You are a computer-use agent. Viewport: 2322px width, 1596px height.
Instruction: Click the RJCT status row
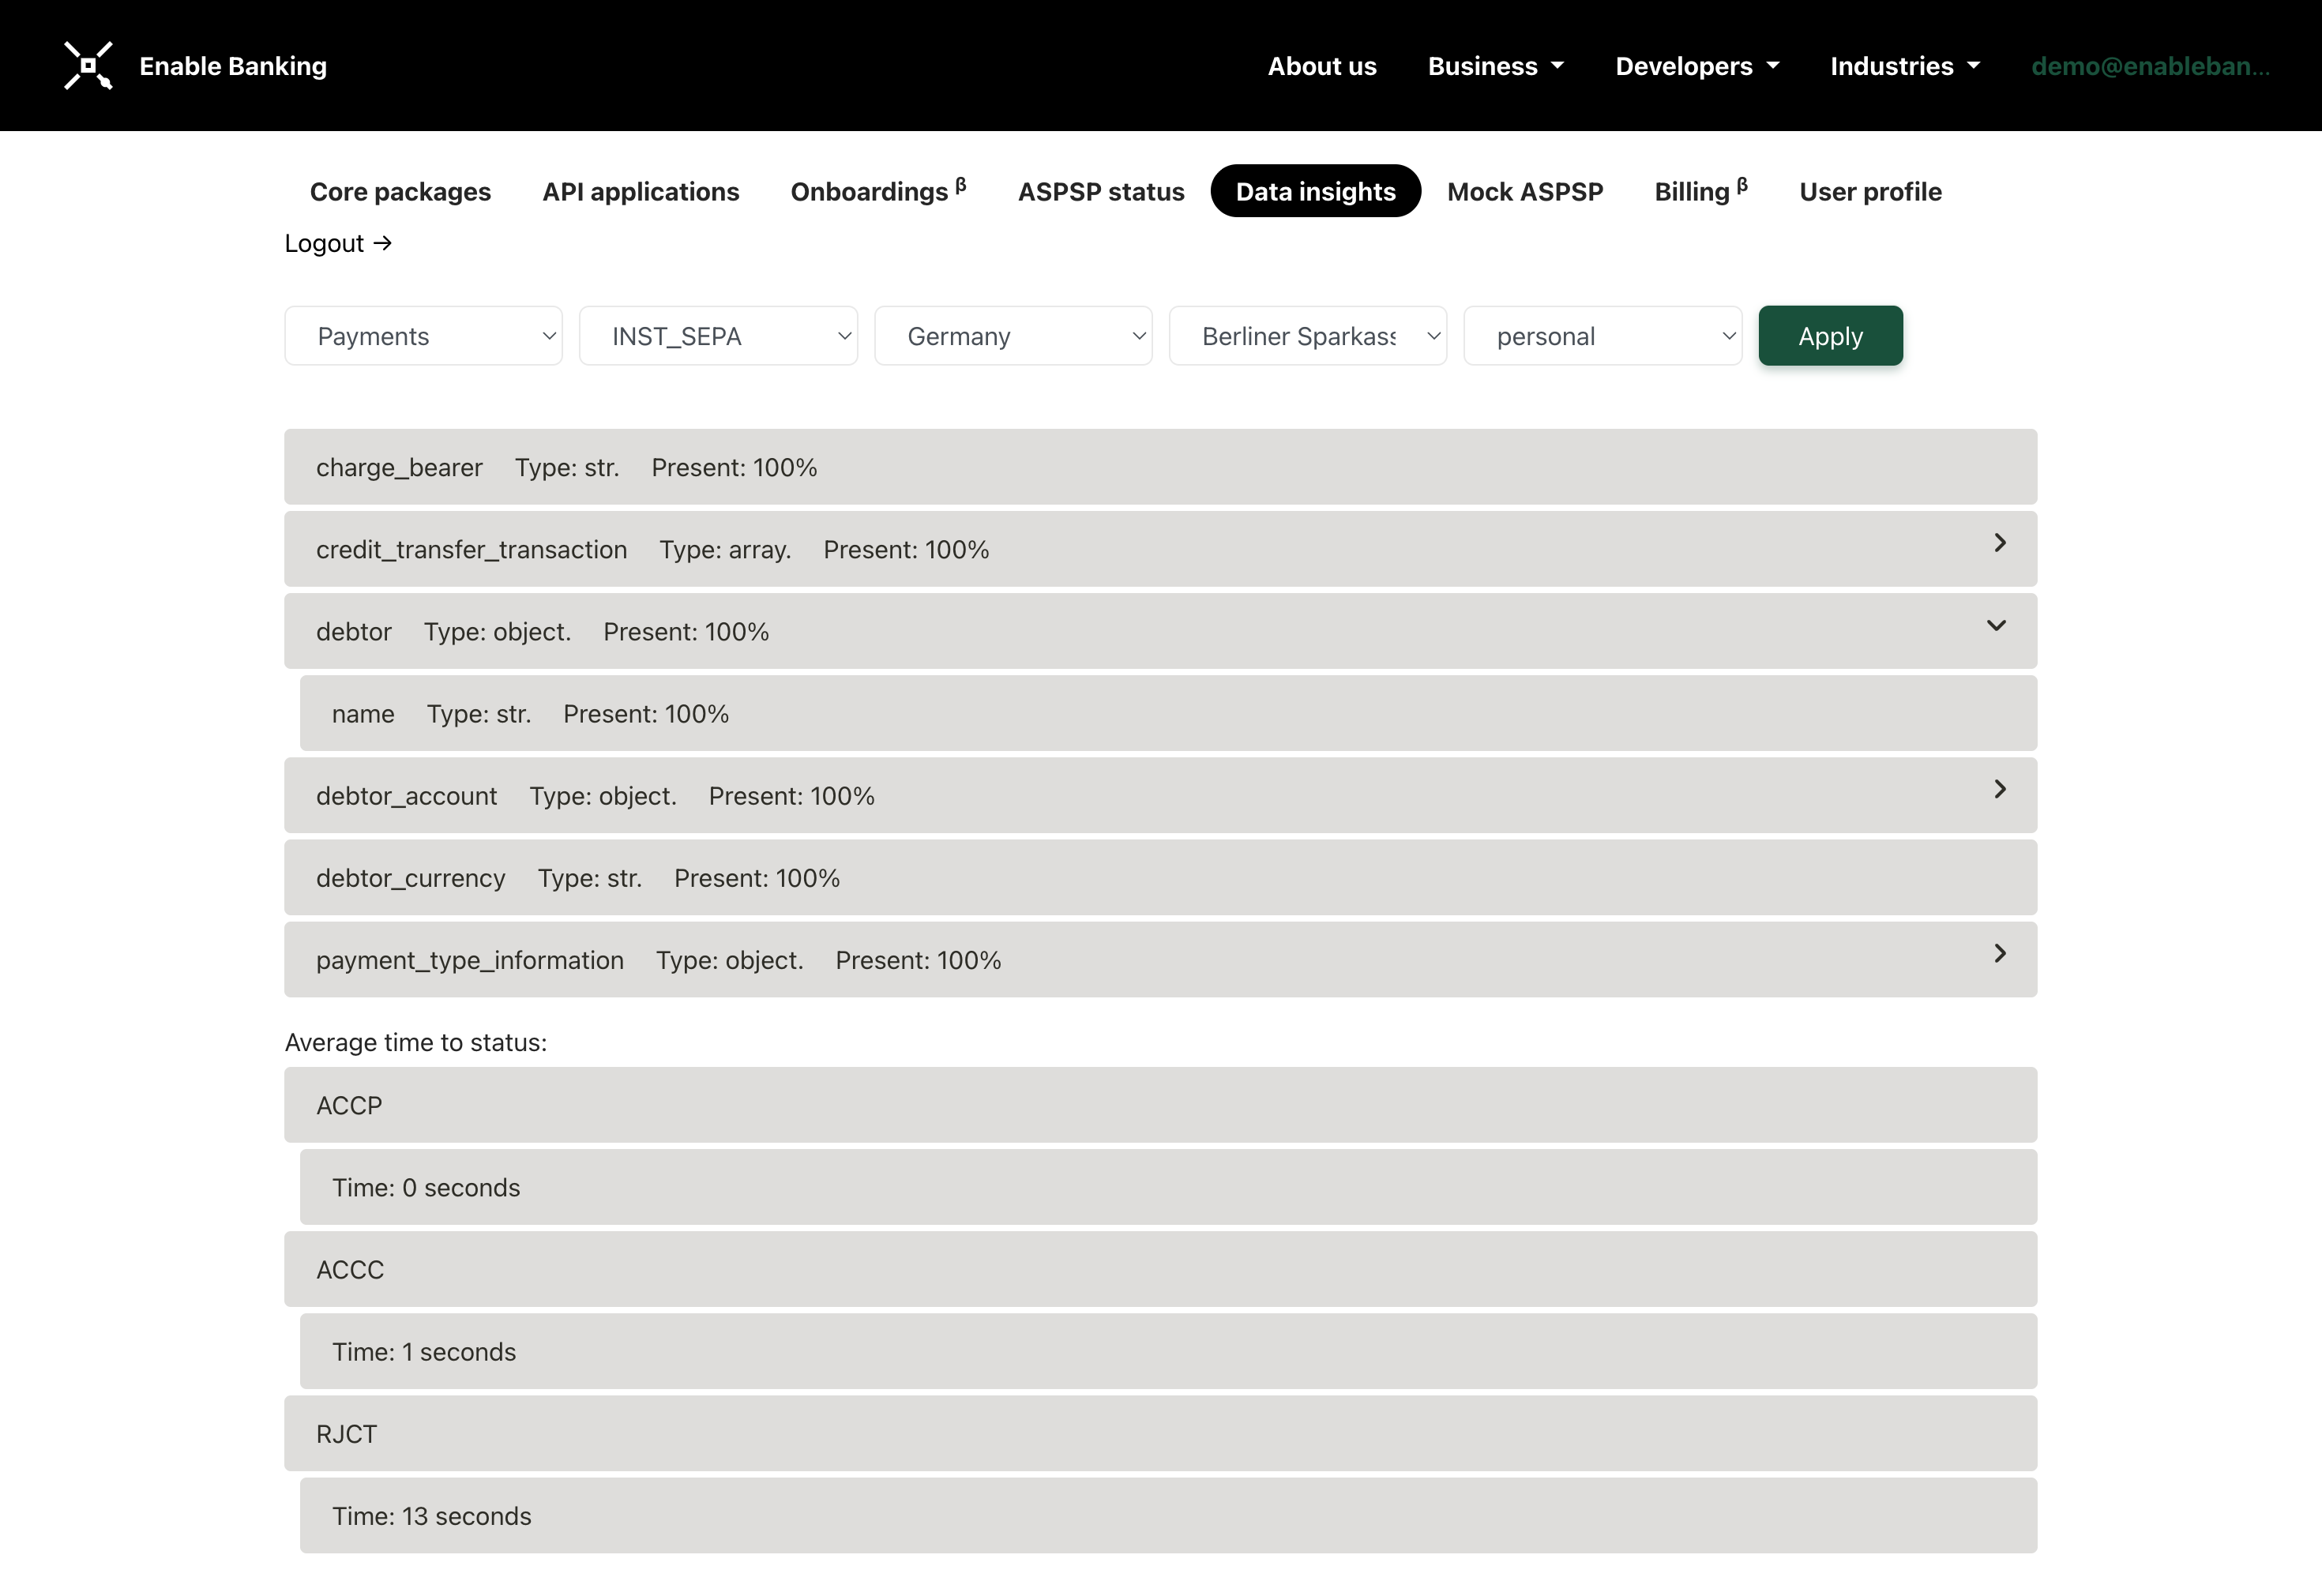(x=1160, y=1433)
